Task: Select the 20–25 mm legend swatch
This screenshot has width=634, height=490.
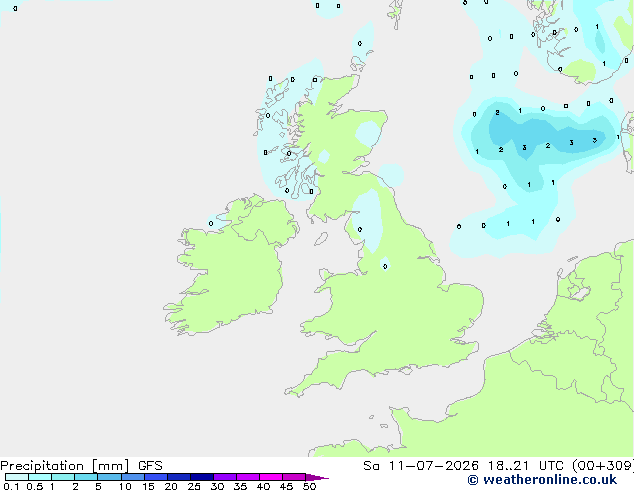Action: [x=179, y=477]
